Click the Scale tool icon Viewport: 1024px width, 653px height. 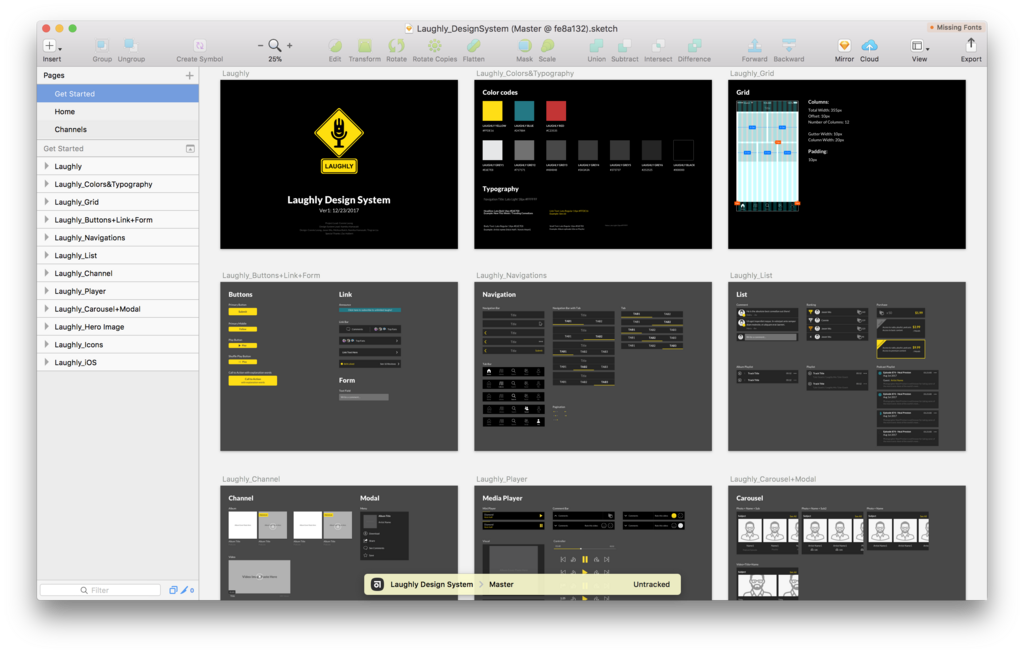tap(547, 45)
